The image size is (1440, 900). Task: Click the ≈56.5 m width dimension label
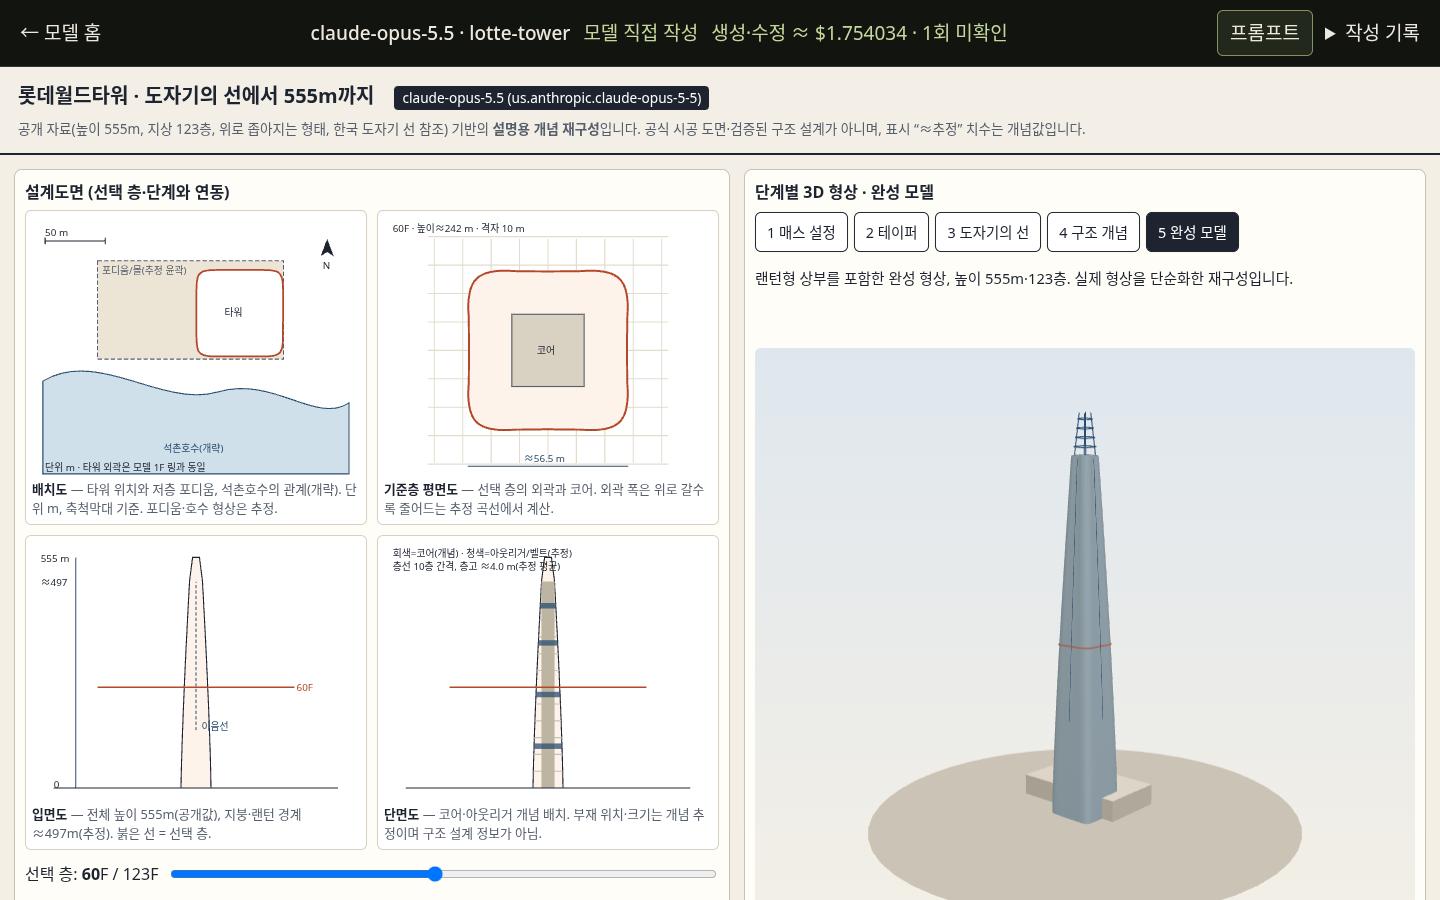pyautogui.click(x=545, y=459)
